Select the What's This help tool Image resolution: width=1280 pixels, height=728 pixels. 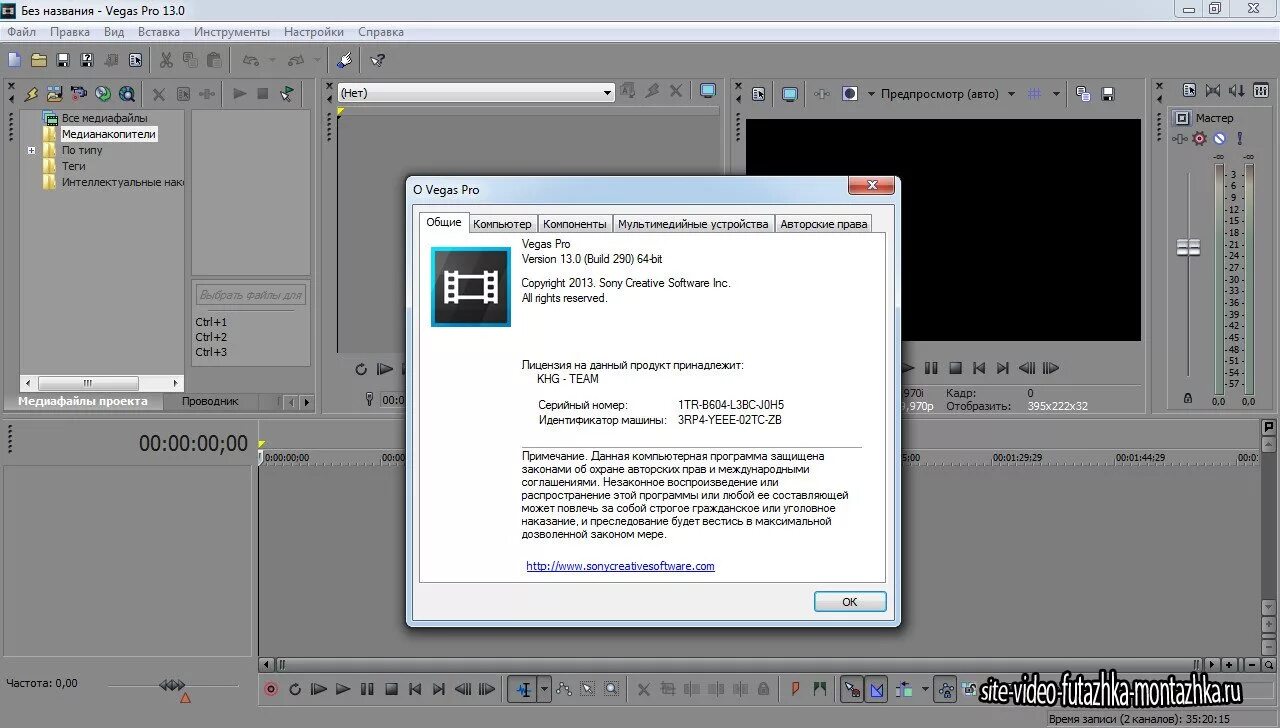point(376,60)
